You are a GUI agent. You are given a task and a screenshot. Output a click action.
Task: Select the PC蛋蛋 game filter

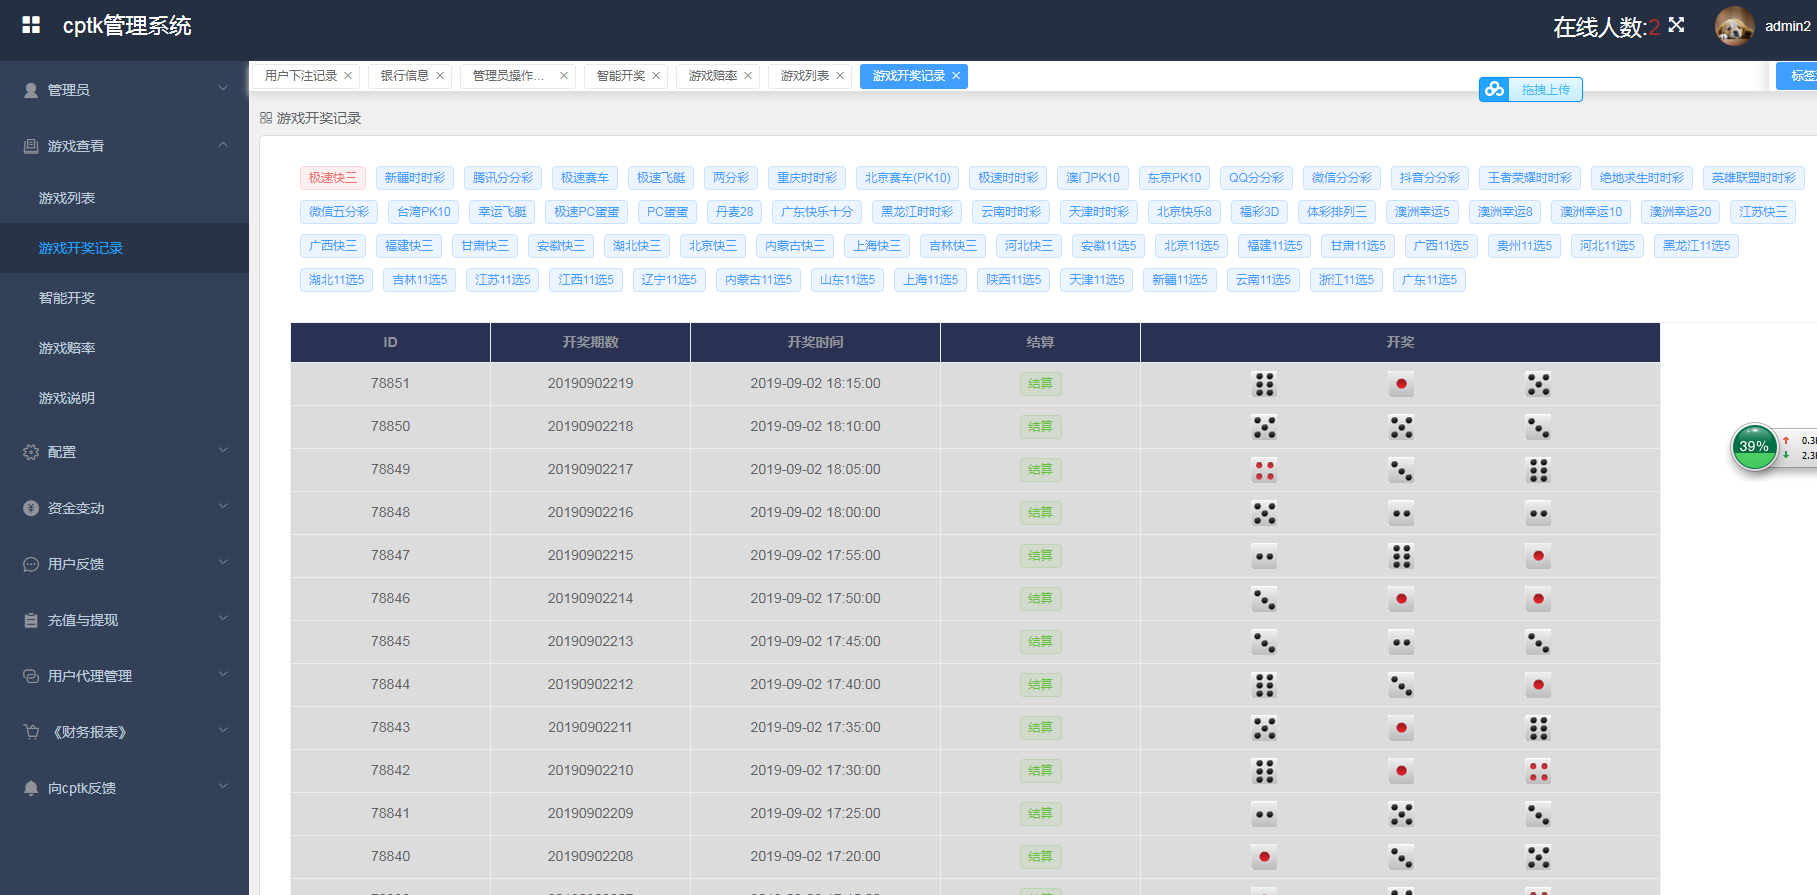click(667, 212)
